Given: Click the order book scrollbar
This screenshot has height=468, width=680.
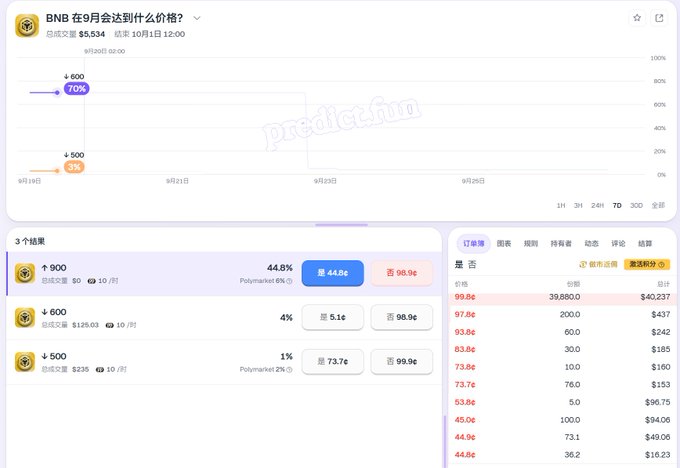Looking at the screenshot, I should 445,442.
